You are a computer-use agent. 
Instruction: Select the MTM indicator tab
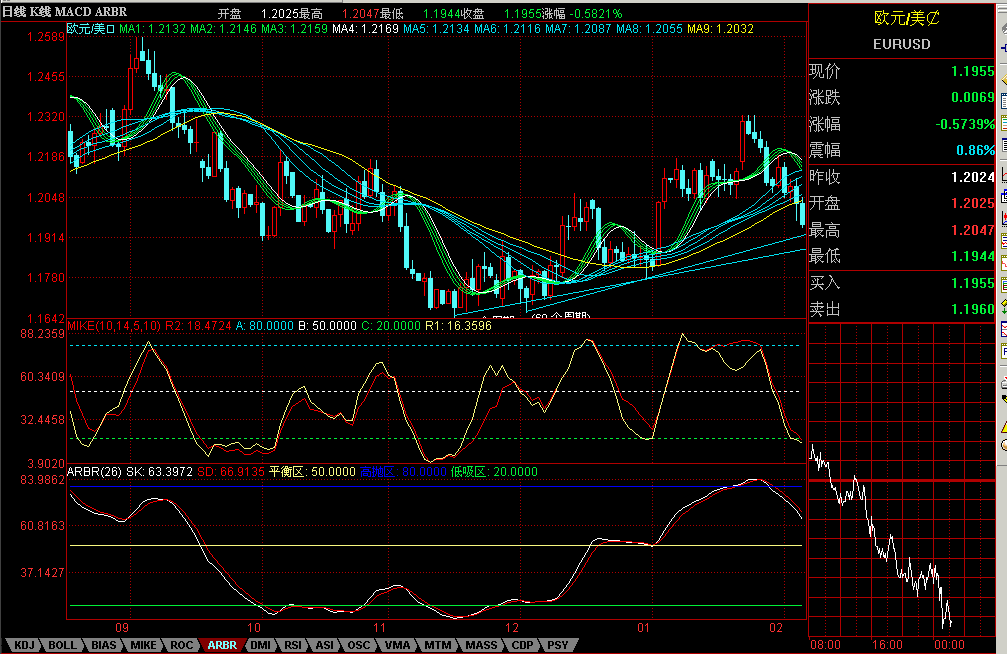(x=437, y=645)
